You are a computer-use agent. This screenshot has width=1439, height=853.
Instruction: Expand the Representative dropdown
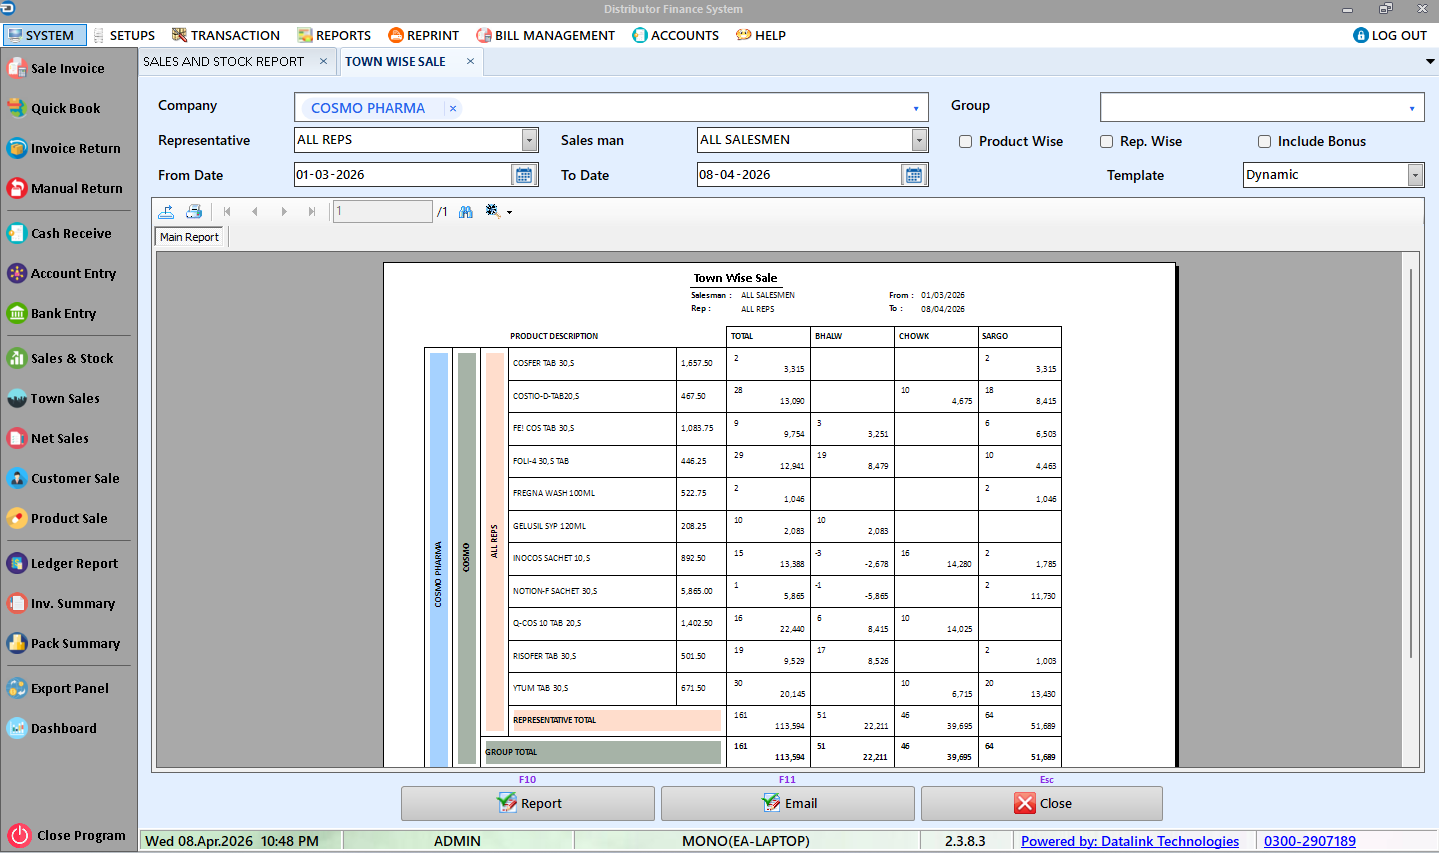[x=529, y=140]
